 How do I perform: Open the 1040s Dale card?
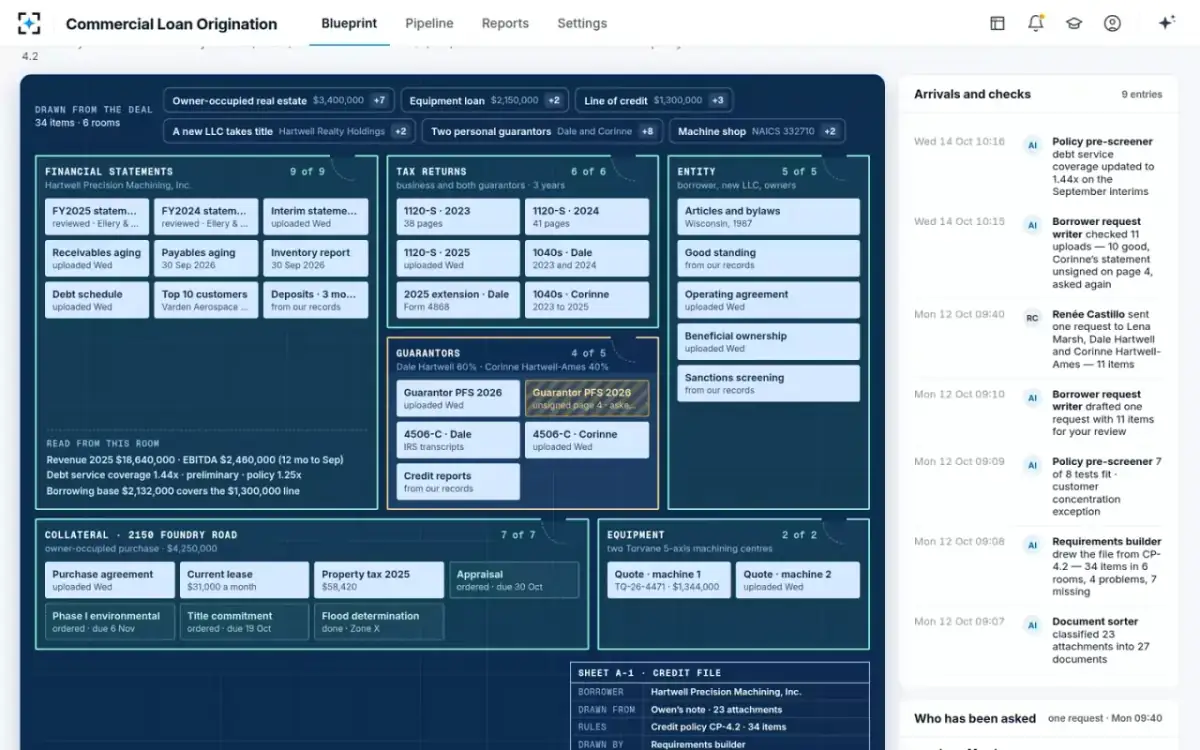(x=587, y=259)
